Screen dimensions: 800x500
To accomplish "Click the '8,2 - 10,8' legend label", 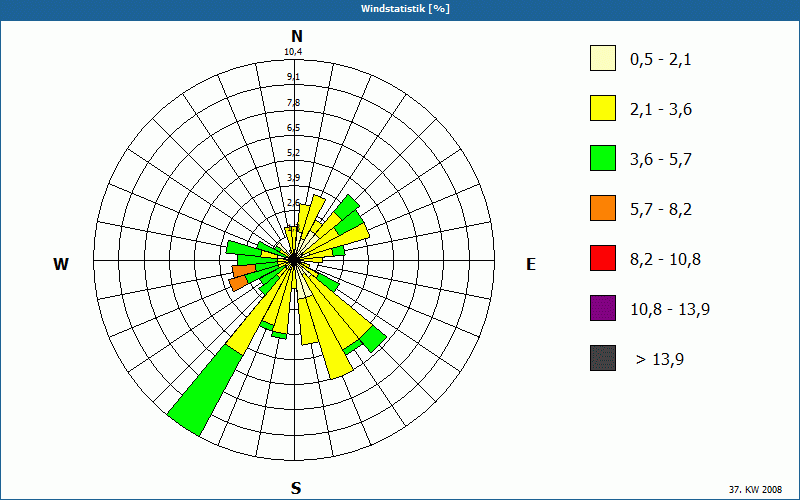I will click(665, 260).
